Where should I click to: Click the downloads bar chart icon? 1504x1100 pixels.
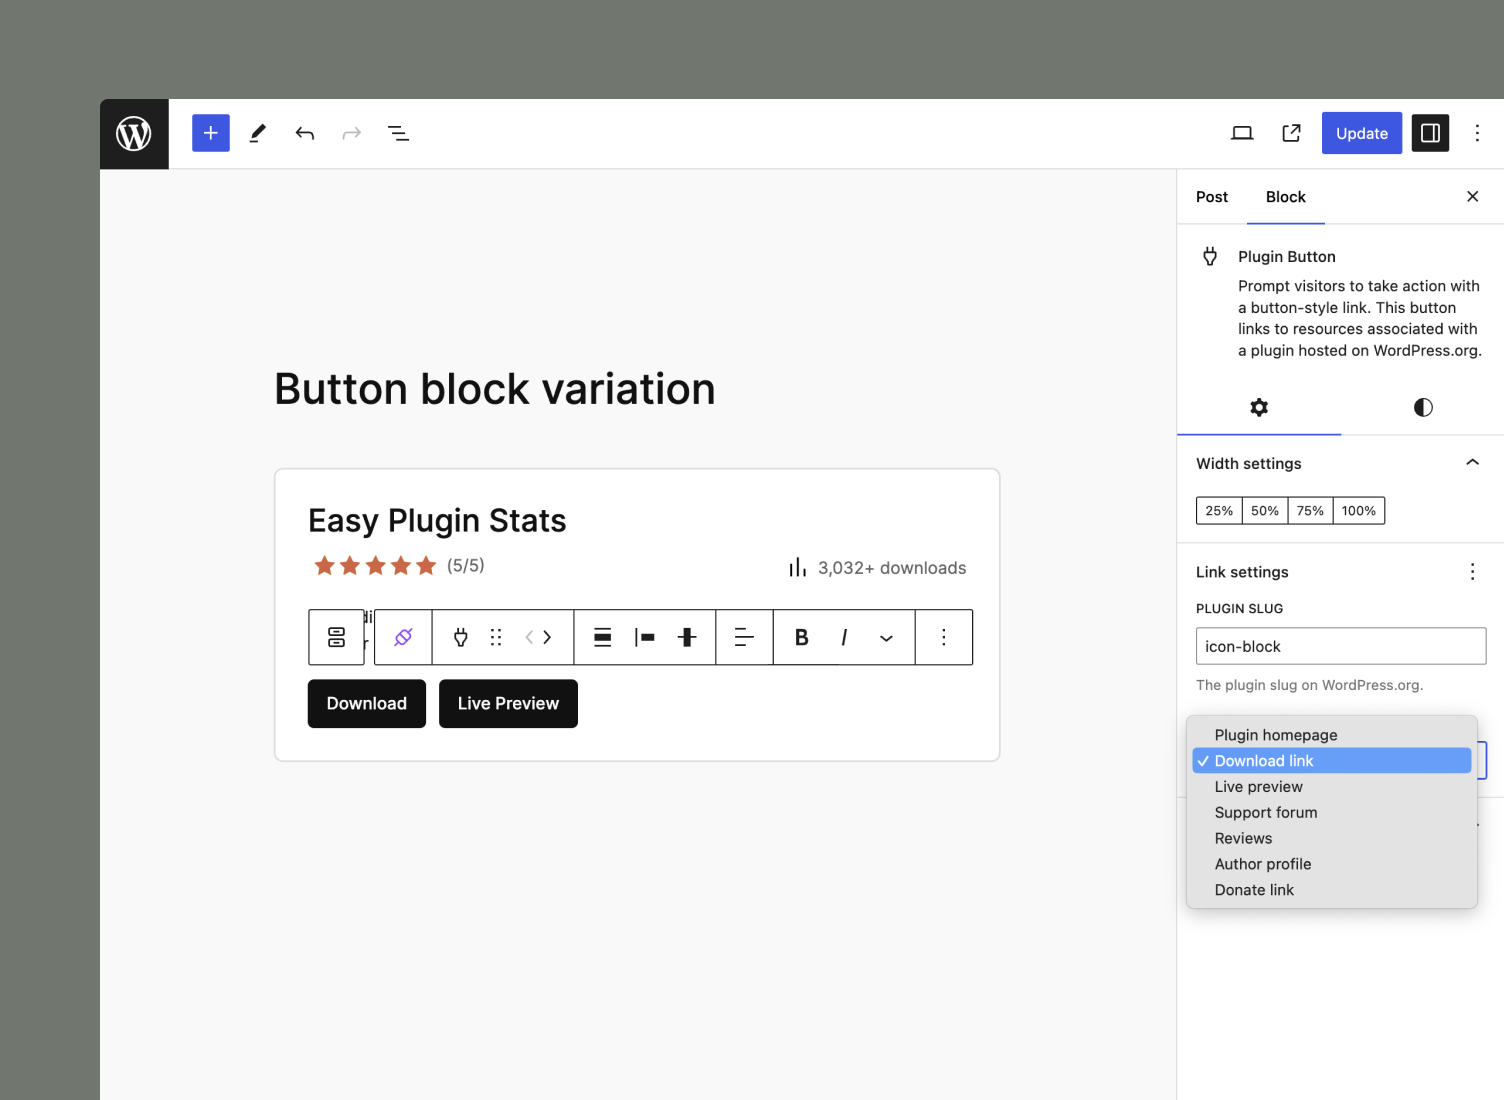(797, 567)
